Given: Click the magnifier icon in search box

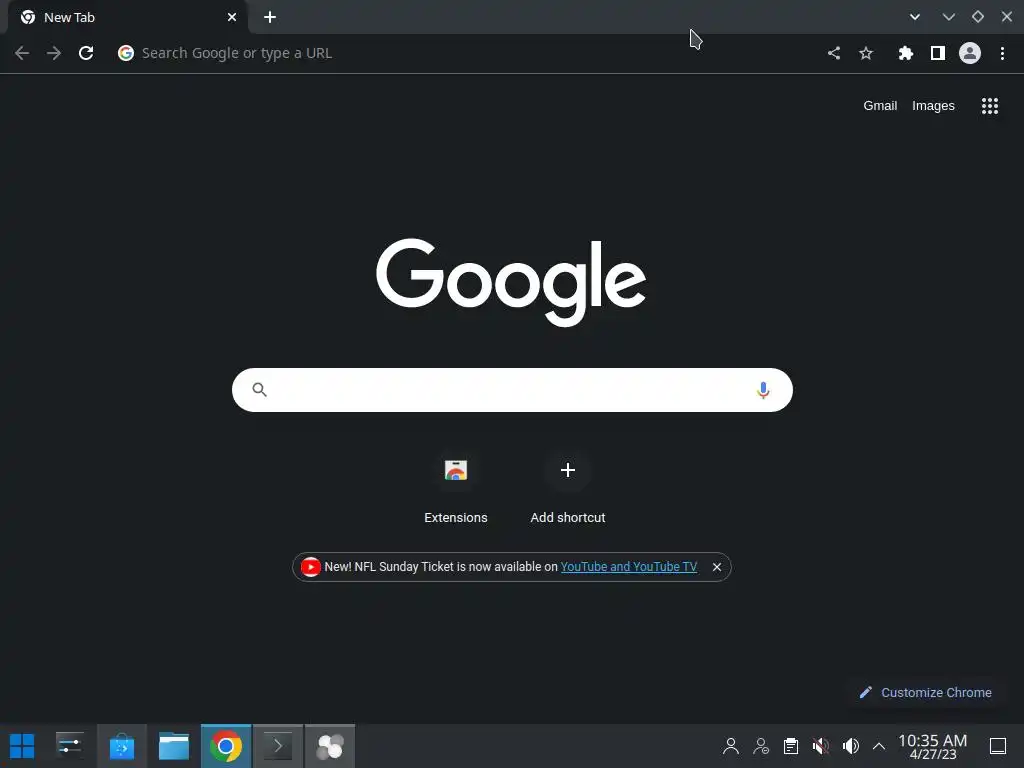Looking at the screenshot, I should (259, 390).
